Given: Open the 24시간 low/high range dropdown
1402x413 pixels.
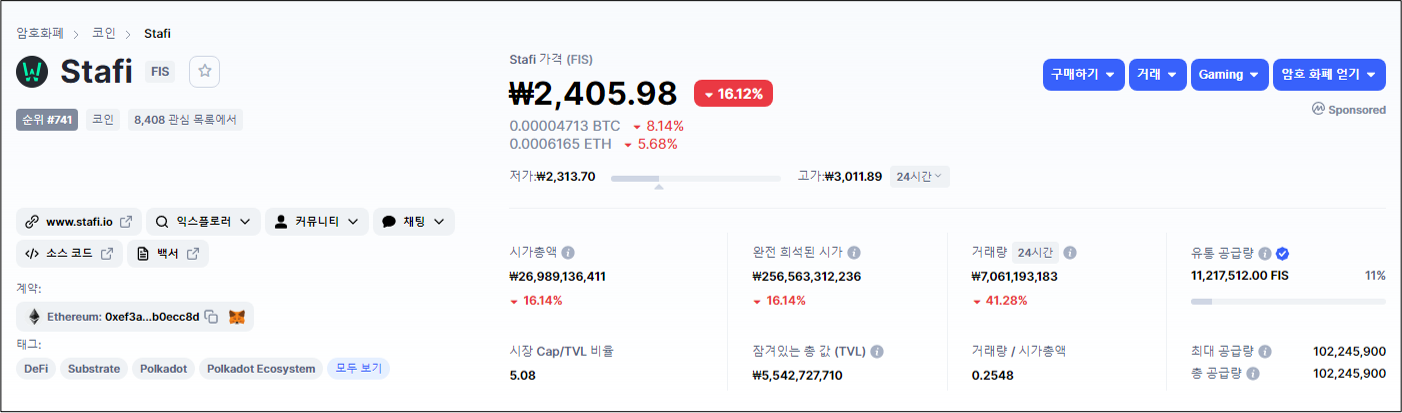Looking at the screenshot, I should (920, 177).
